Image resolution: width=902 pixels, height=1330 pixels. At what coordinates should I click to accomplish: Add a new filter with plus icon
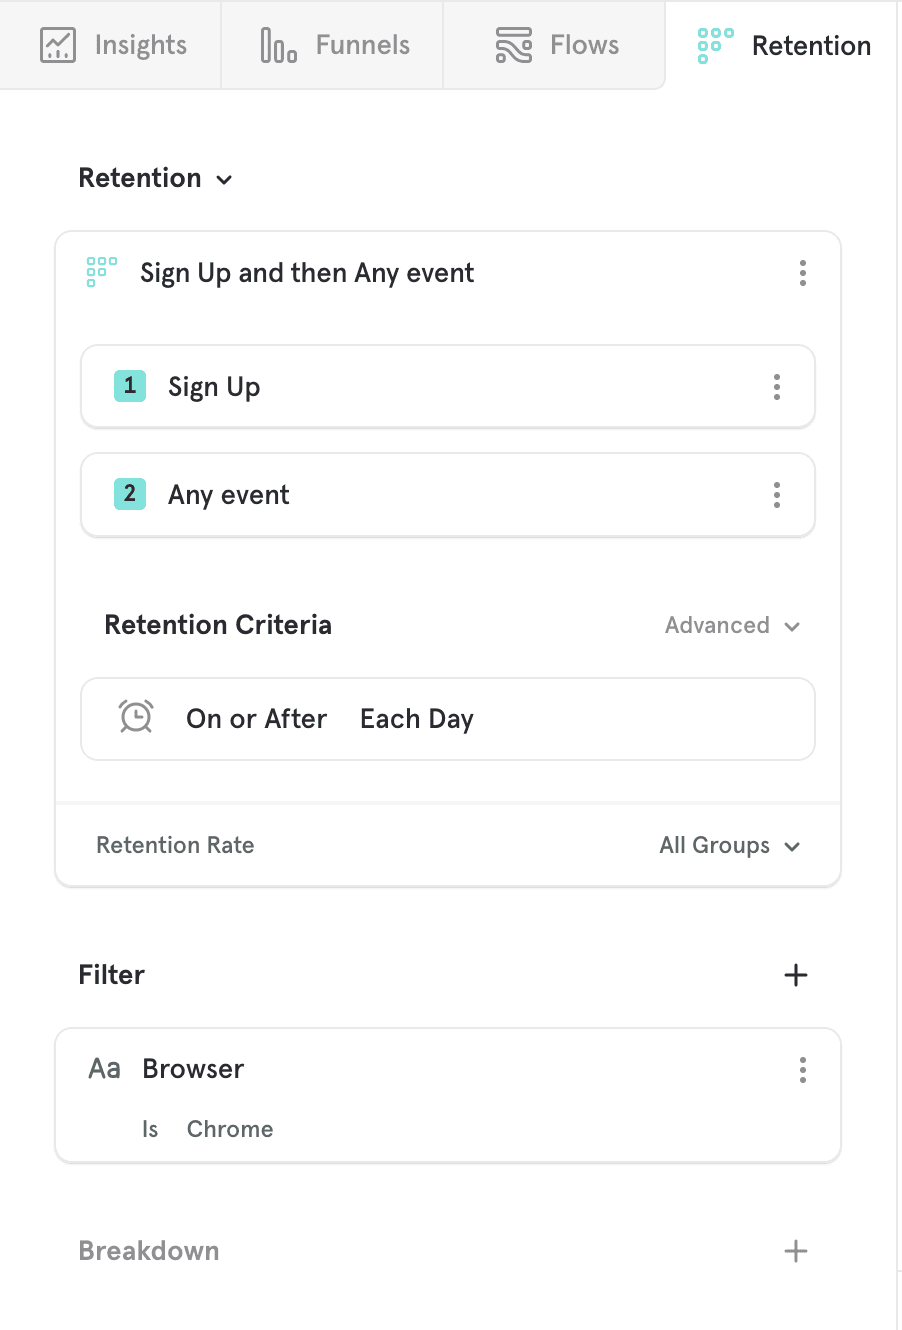796,975
